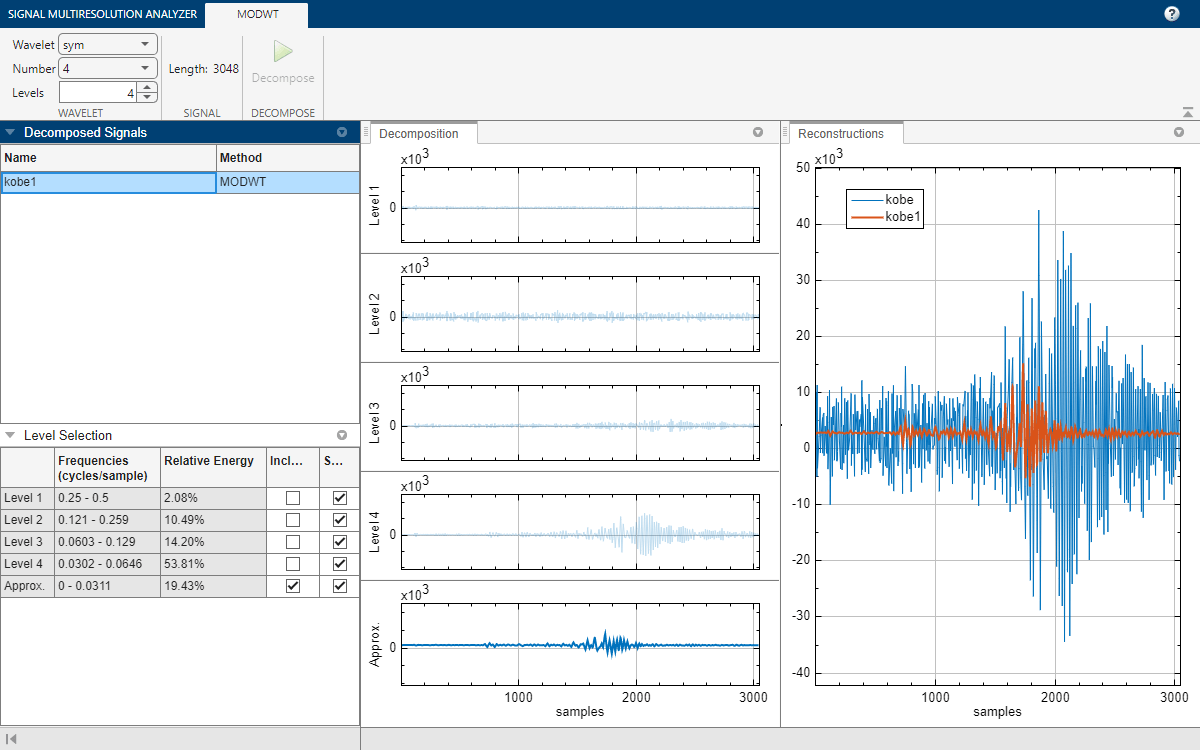
Task: Click the Incl... column header
Action: coord(293,468)
